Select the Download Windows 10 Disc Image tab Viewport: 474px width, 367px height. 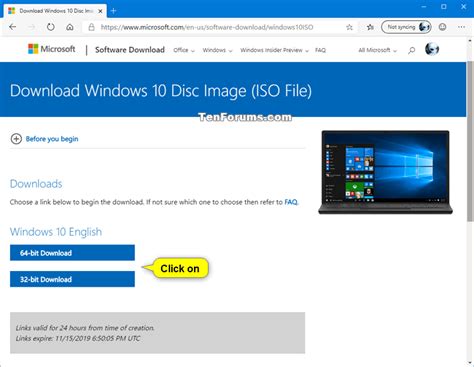[55, 11]
